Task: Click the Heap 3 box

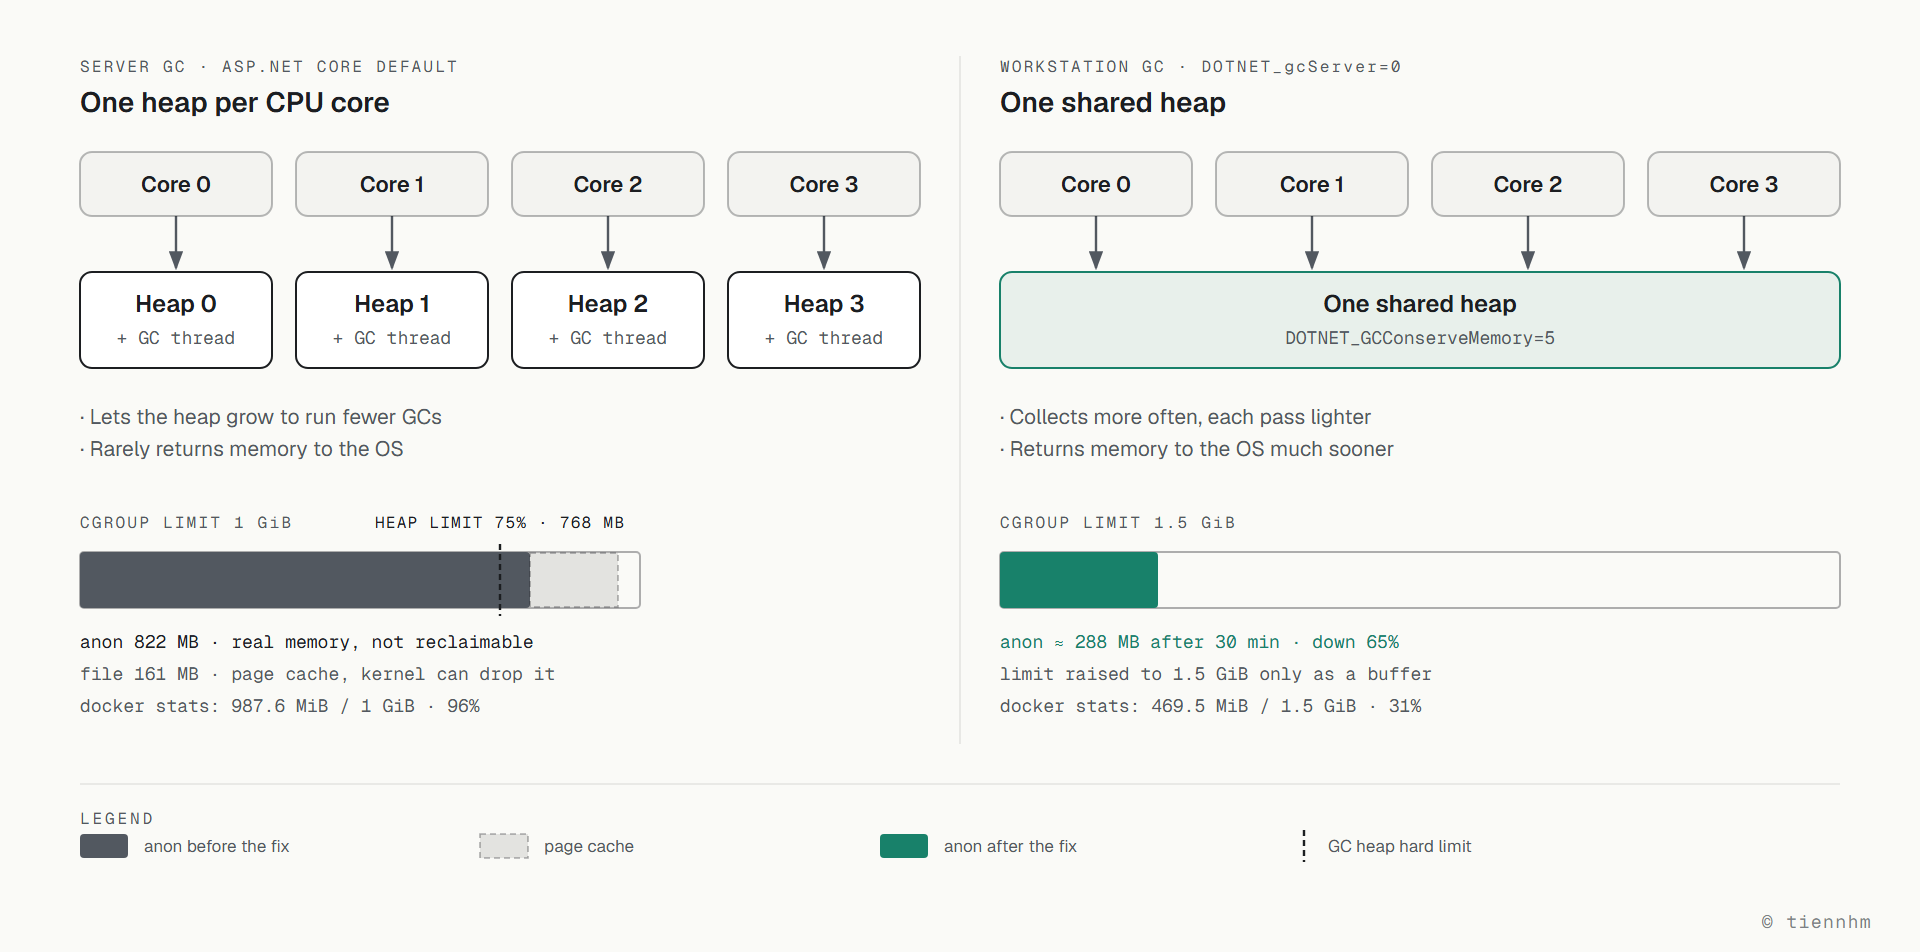Action: click(x=824, y=320)
